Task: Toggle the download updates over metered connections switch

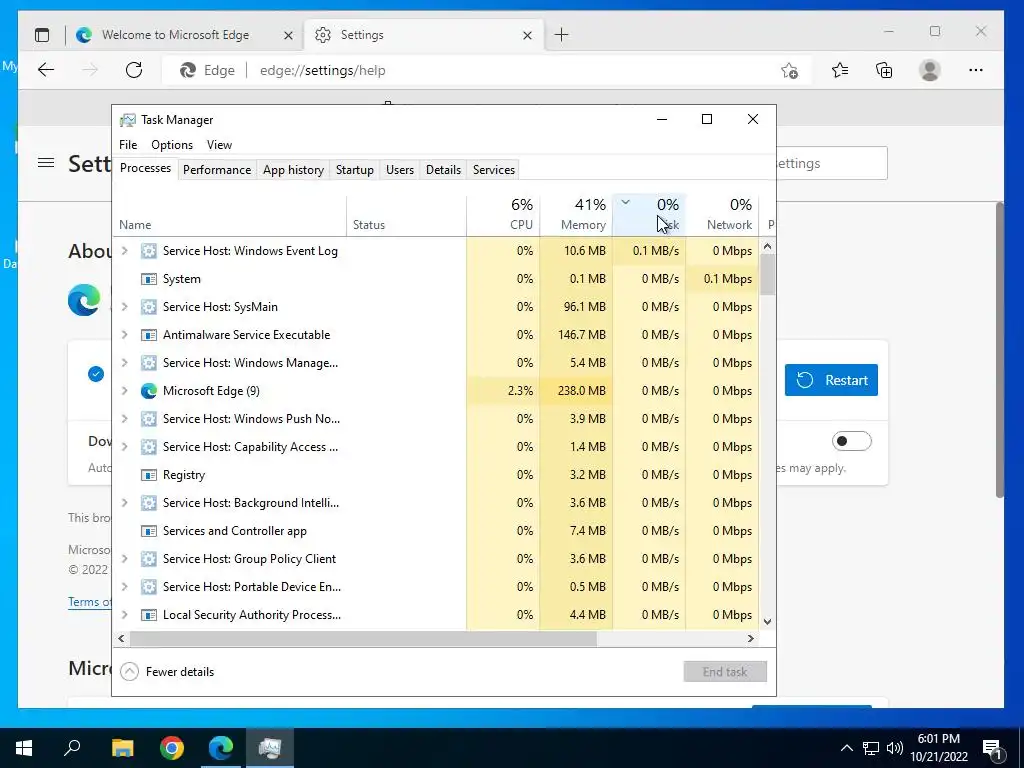Action: (x=852, y=441)
